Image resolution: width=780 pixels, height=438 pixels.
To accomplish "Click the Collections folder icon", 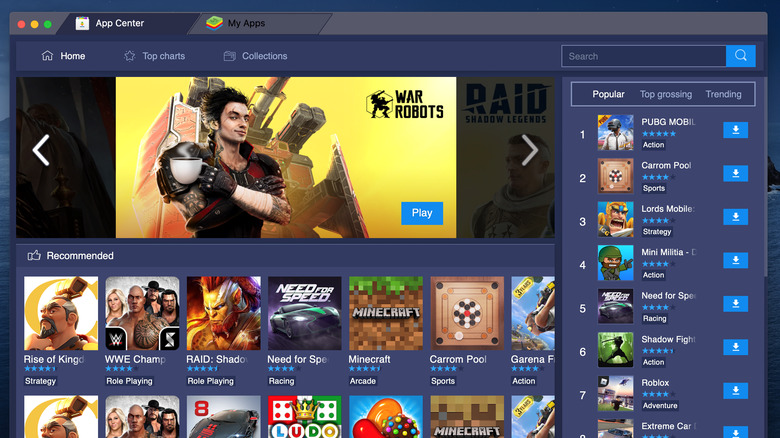I will 229,56.
